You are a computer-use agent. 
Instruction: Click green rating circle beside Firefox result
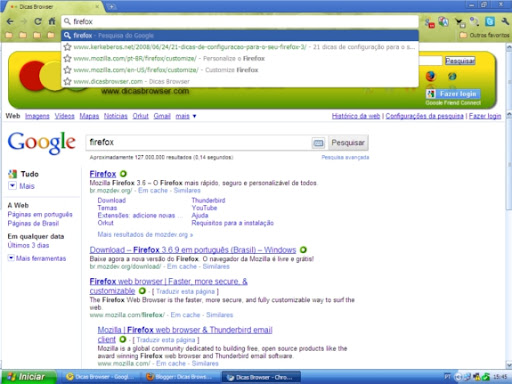tap(123, 174)
